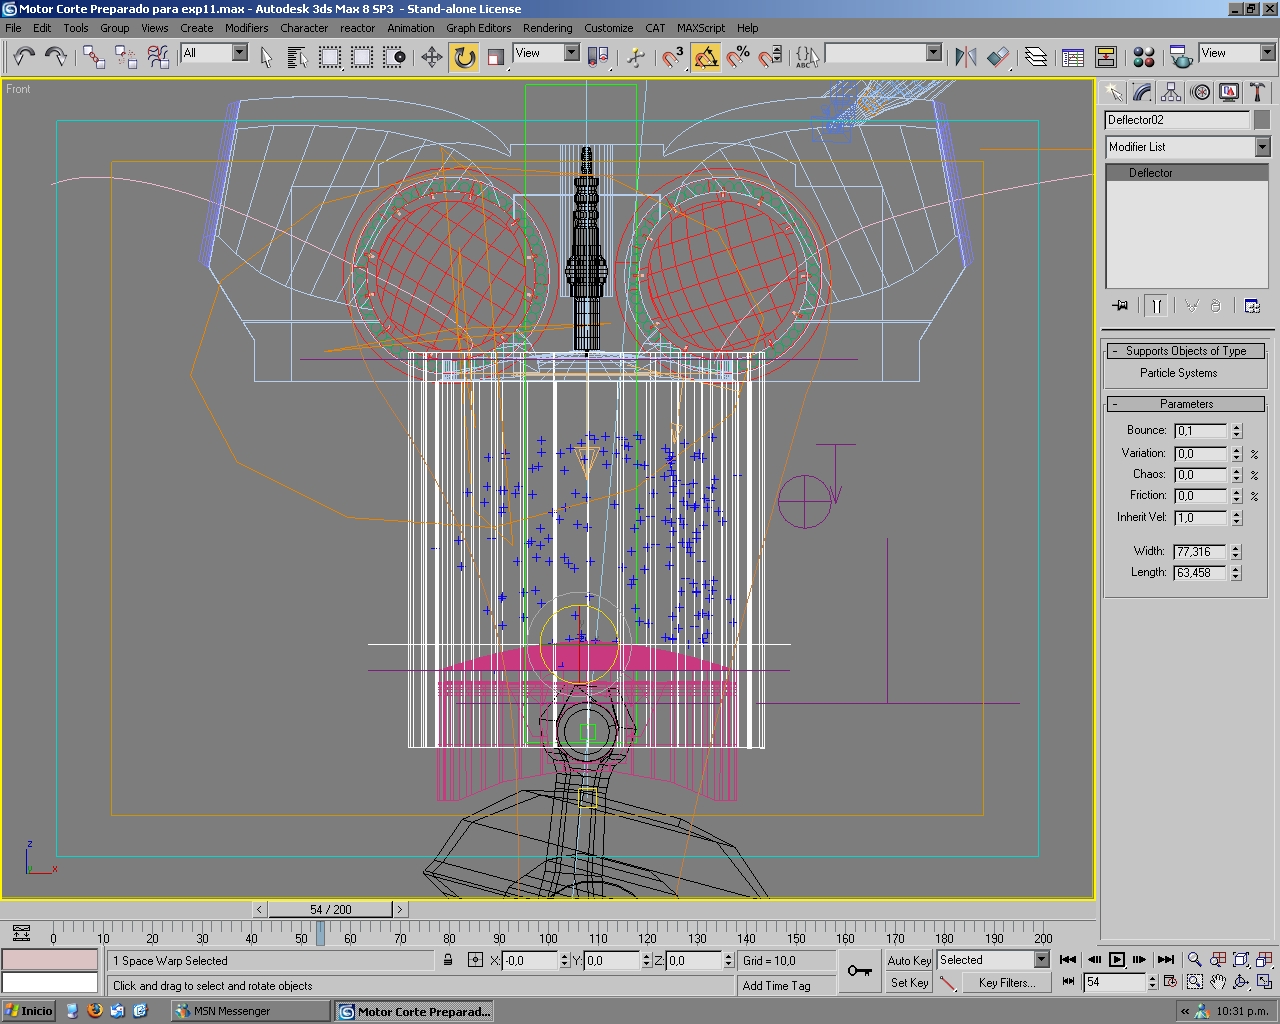
Task: Open the Graph Editors menu
Action: tap(478, 28)
